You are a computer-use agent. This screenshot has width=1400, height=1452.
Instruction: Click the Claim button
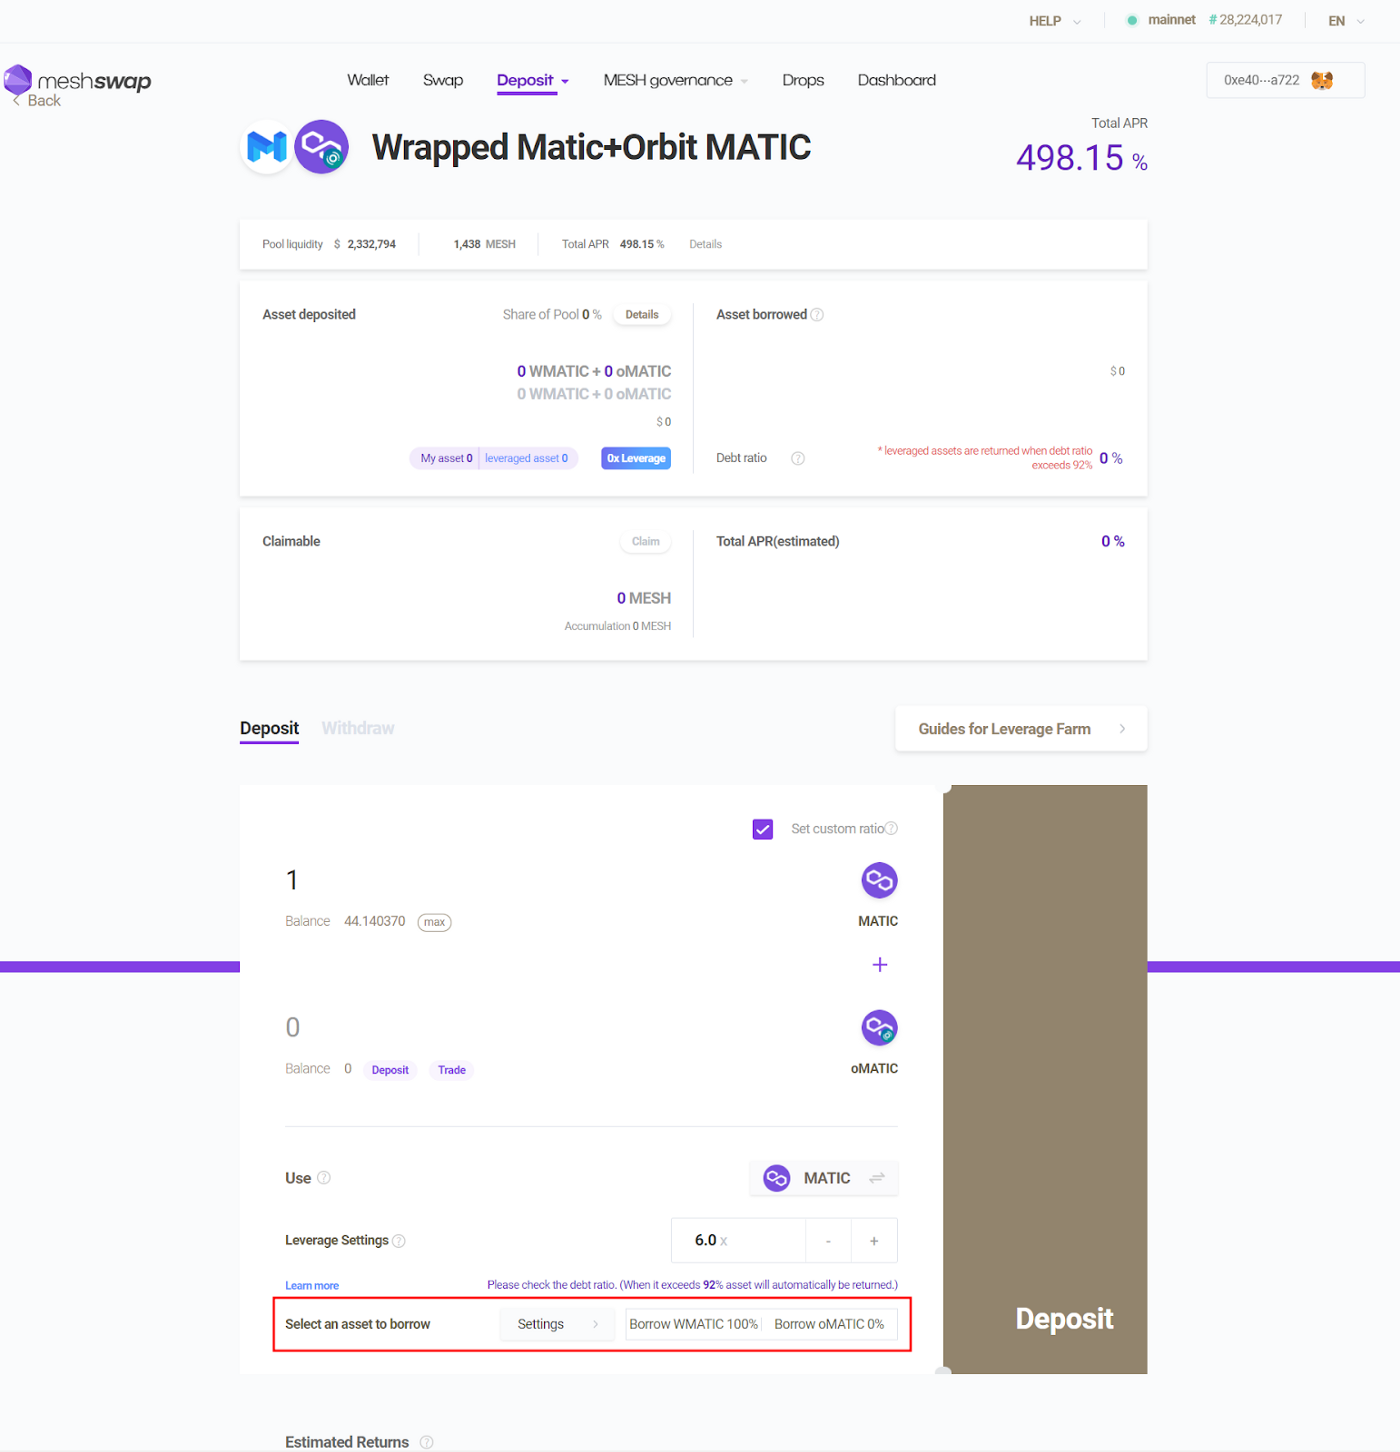646,541
